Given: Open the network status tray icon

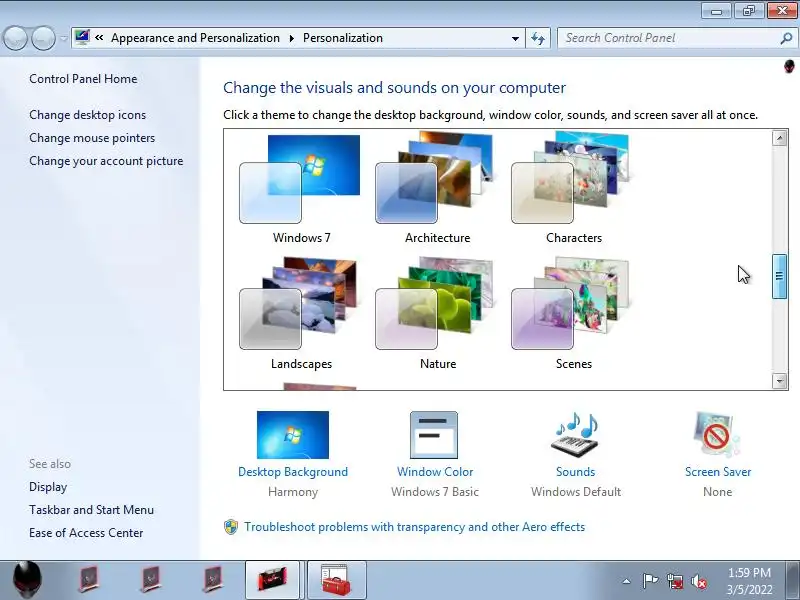Looking at the screenshot, I should click(x=674, y=581).
